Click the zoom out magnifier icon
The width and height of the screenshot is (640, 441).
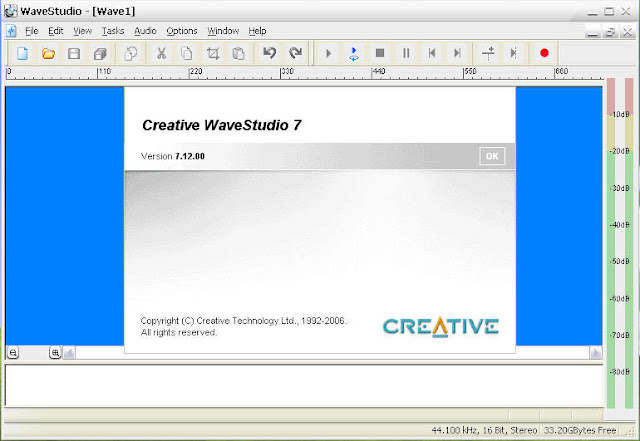13,352
